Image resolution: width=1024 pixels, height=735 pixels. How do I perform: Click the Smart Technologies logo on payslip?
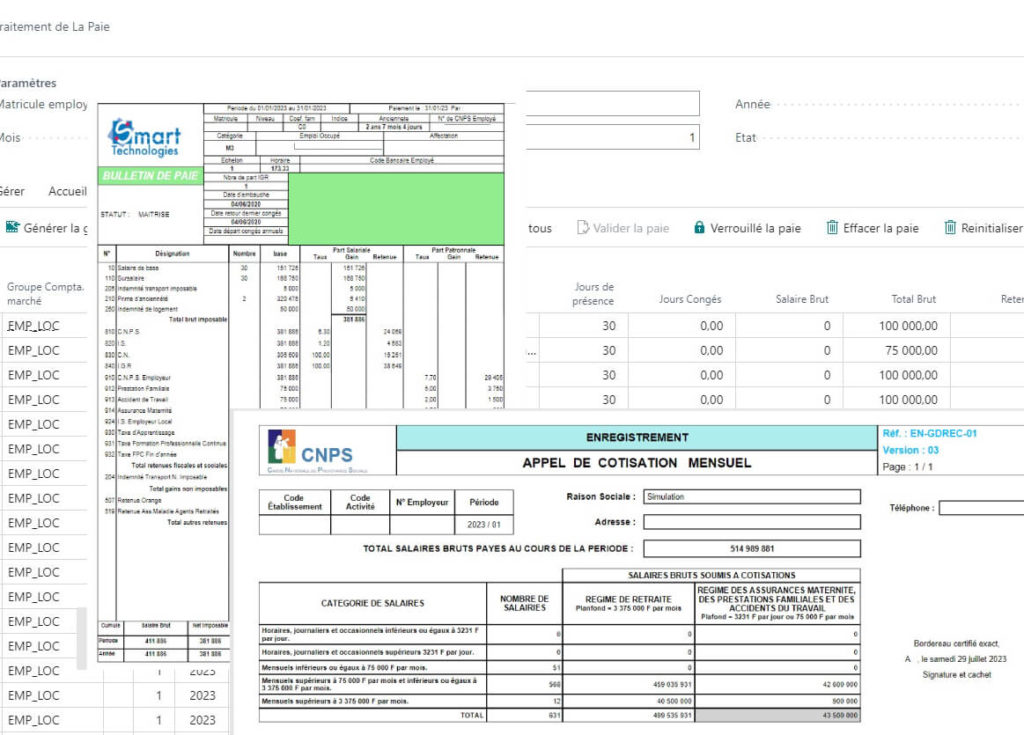click(144, 137)
